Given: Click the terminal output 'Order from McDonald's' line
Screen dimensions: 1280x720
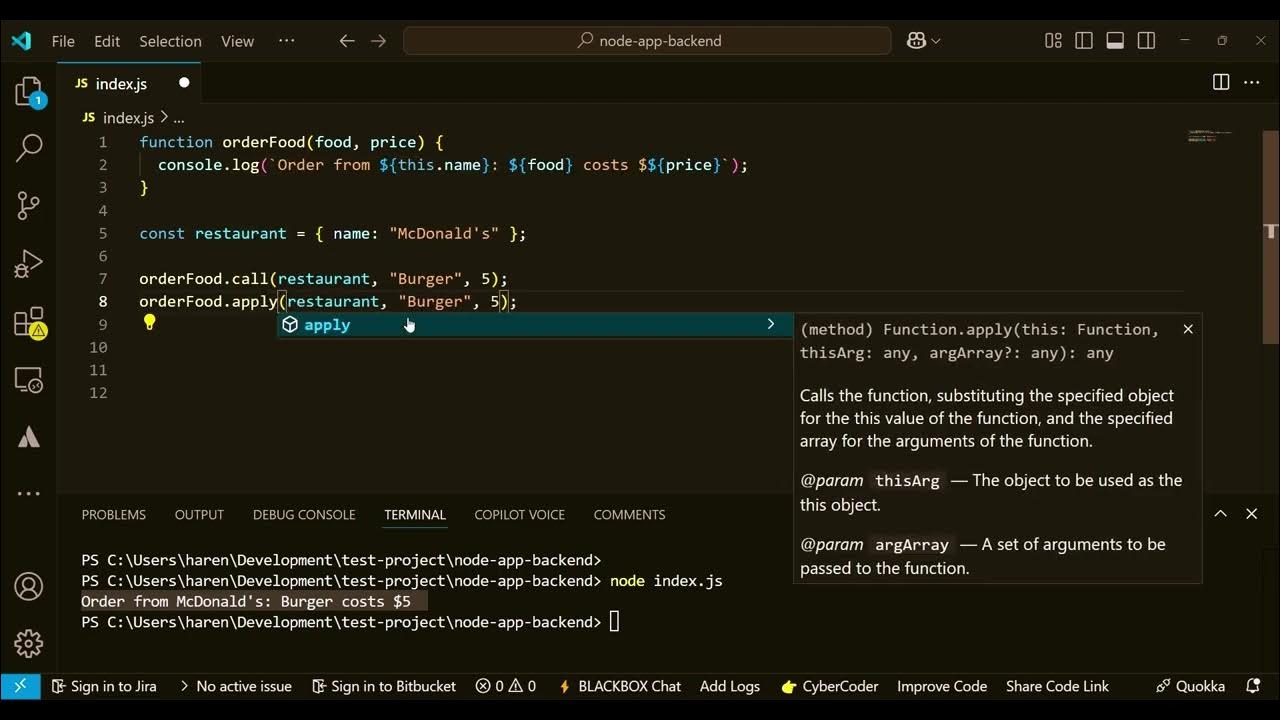Looking at the screenshot, I should 246,601.
